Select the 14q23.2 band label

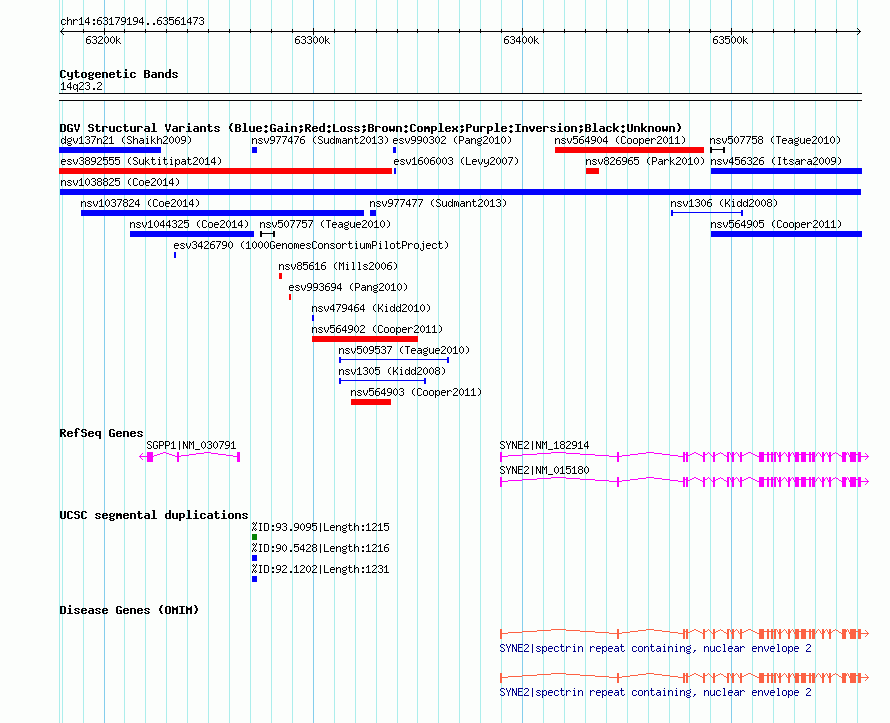point(81,86)
